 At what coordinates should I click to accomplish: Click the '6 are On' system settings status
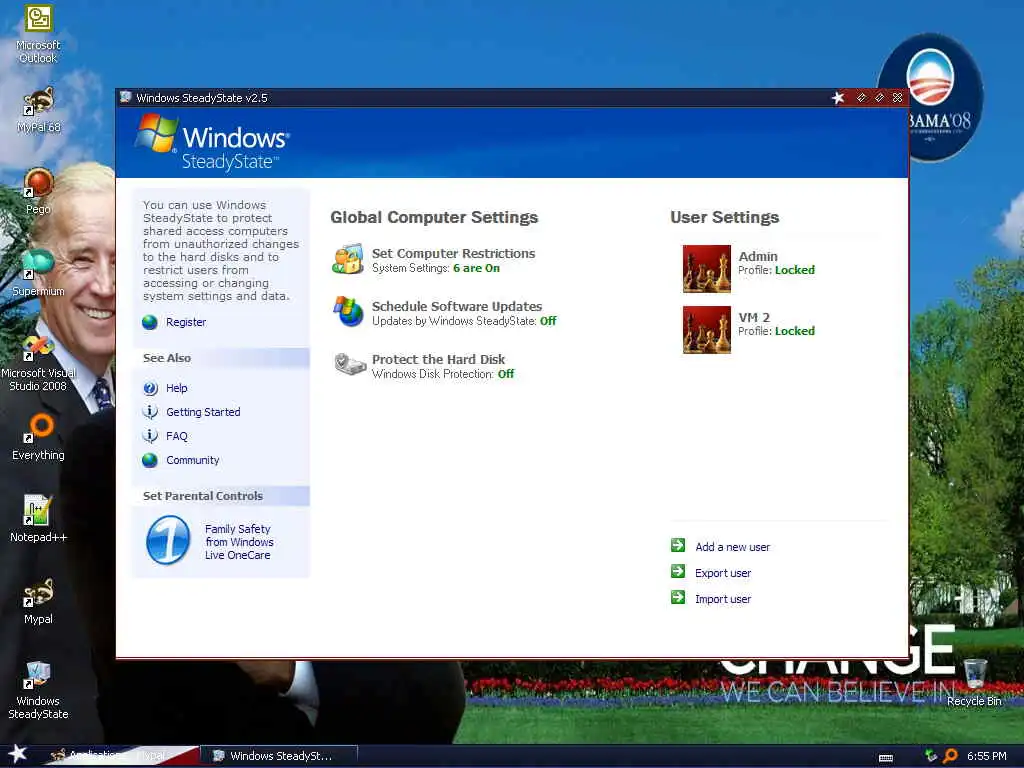click(476, 268)
